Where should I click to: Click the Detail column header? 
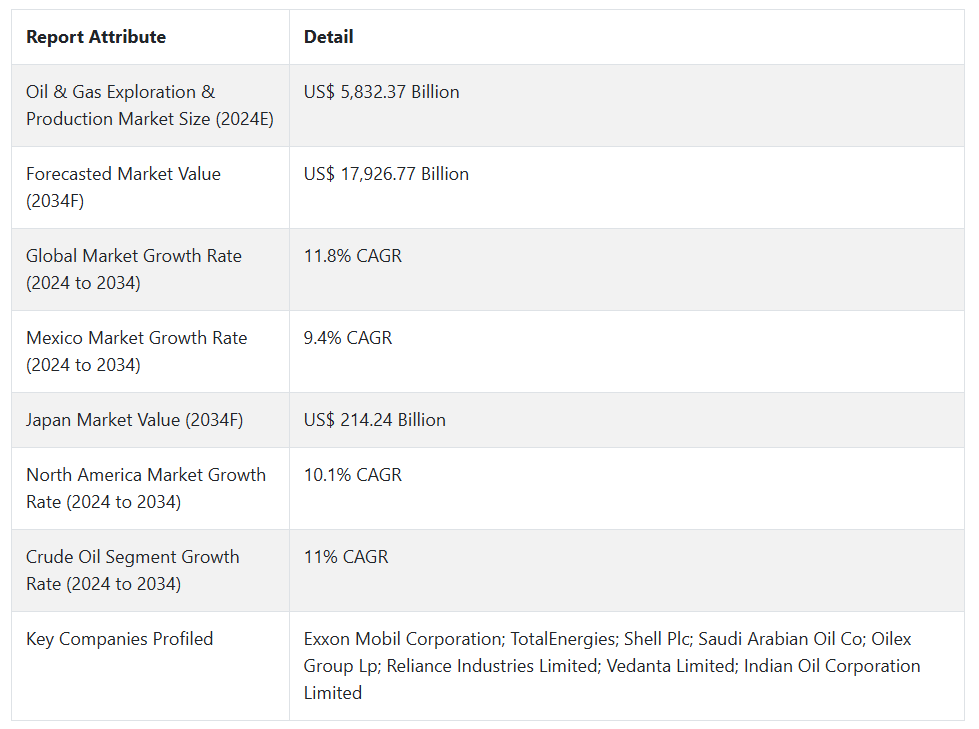[328, 37]
